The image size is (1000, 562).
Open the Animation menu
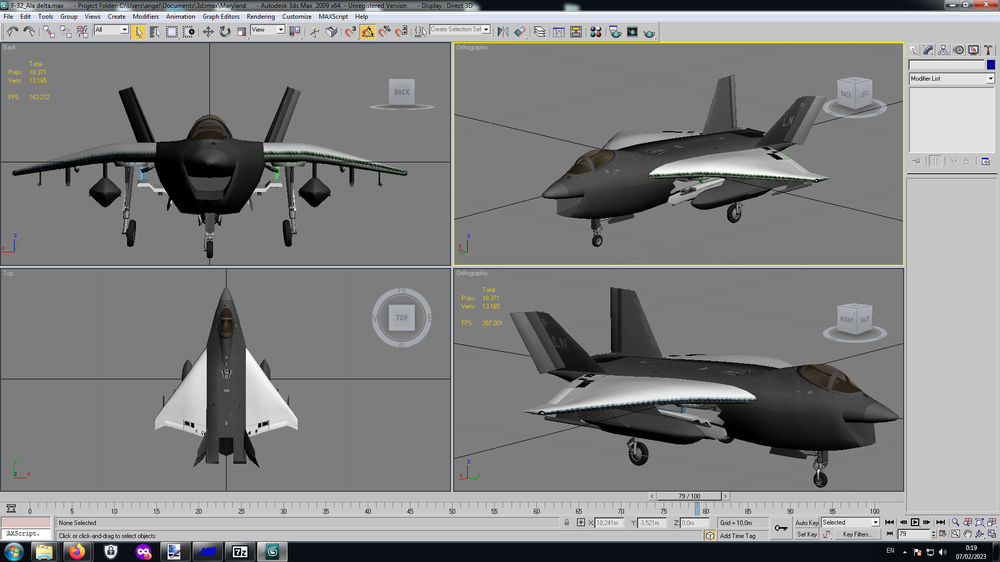click(180, 17)
